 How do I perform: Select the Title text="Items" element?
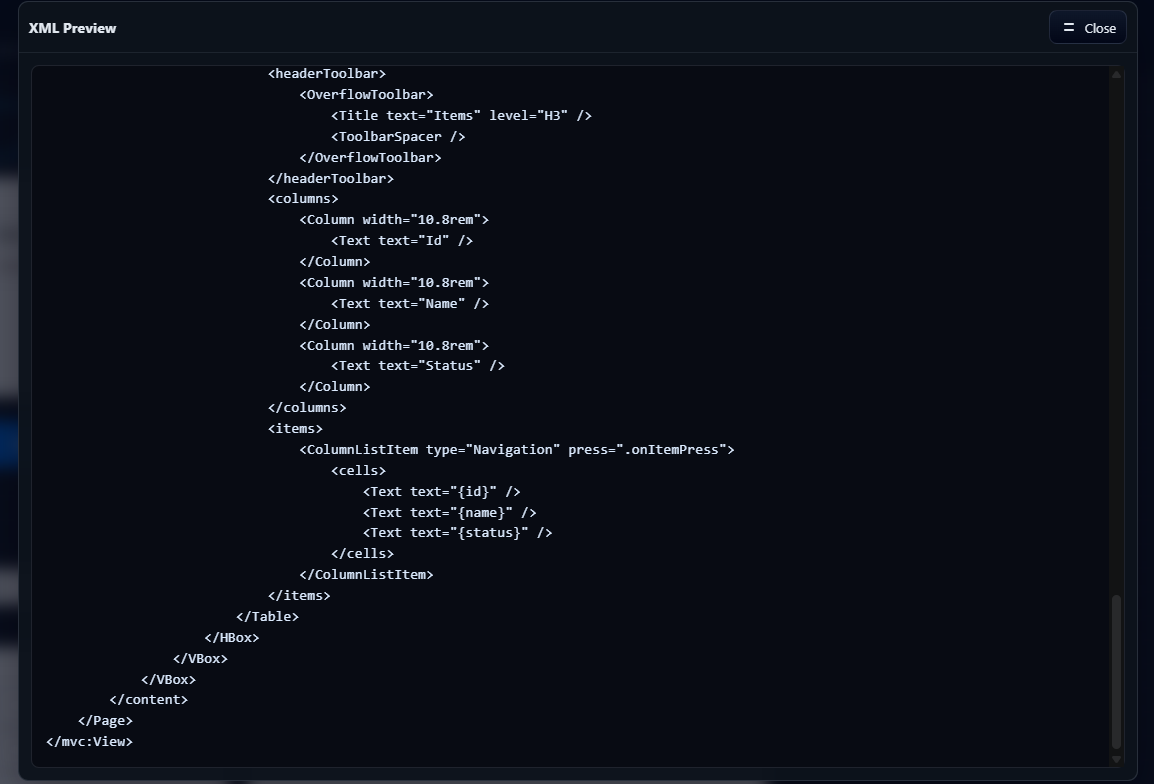460,115
